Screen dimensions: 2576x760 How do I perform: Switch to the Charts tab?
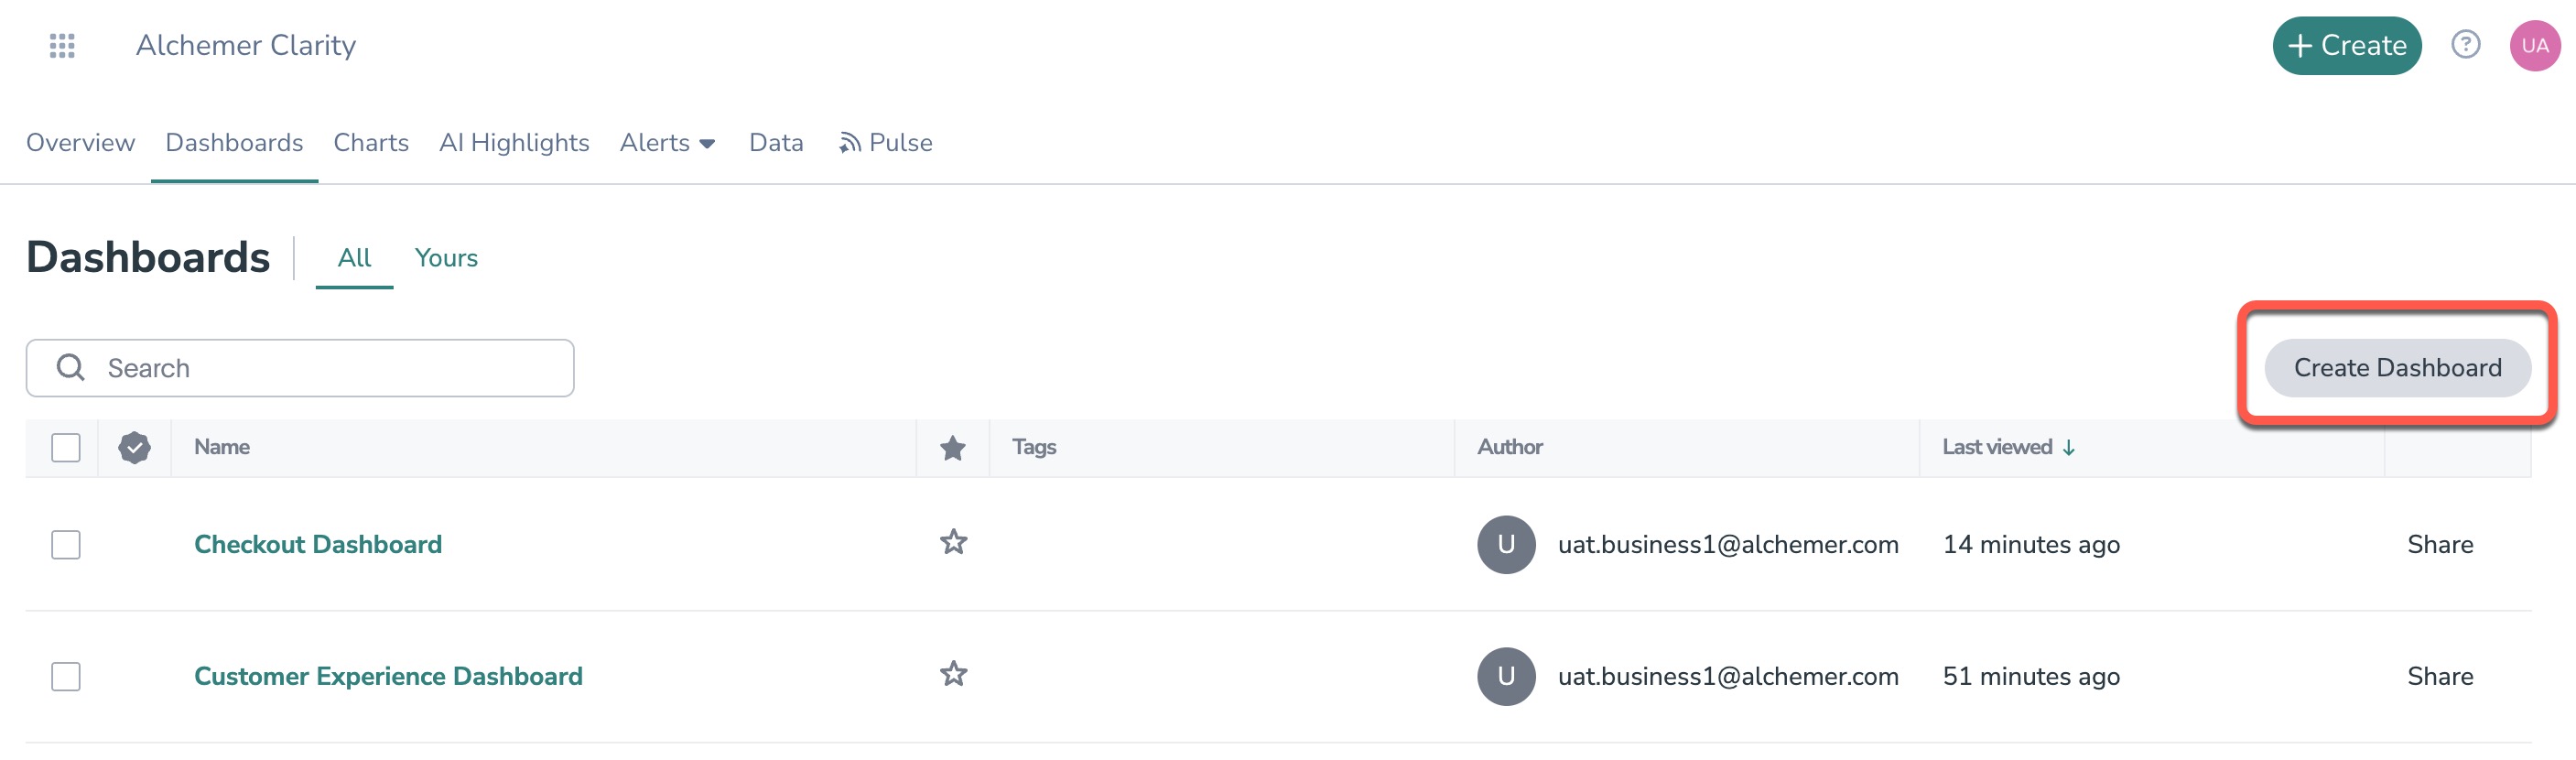click(x=371, y=143)
